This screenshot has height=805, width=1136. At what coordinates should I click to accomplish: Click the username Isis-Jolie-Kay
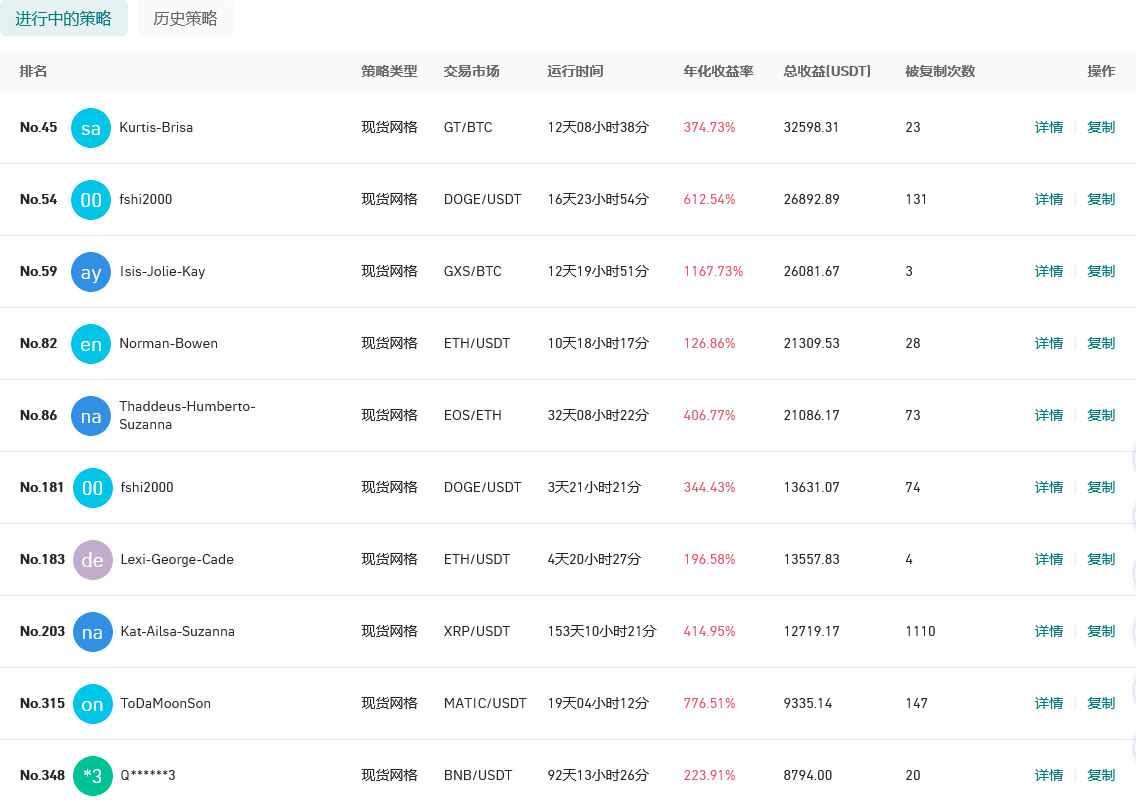tap(162, 272)
